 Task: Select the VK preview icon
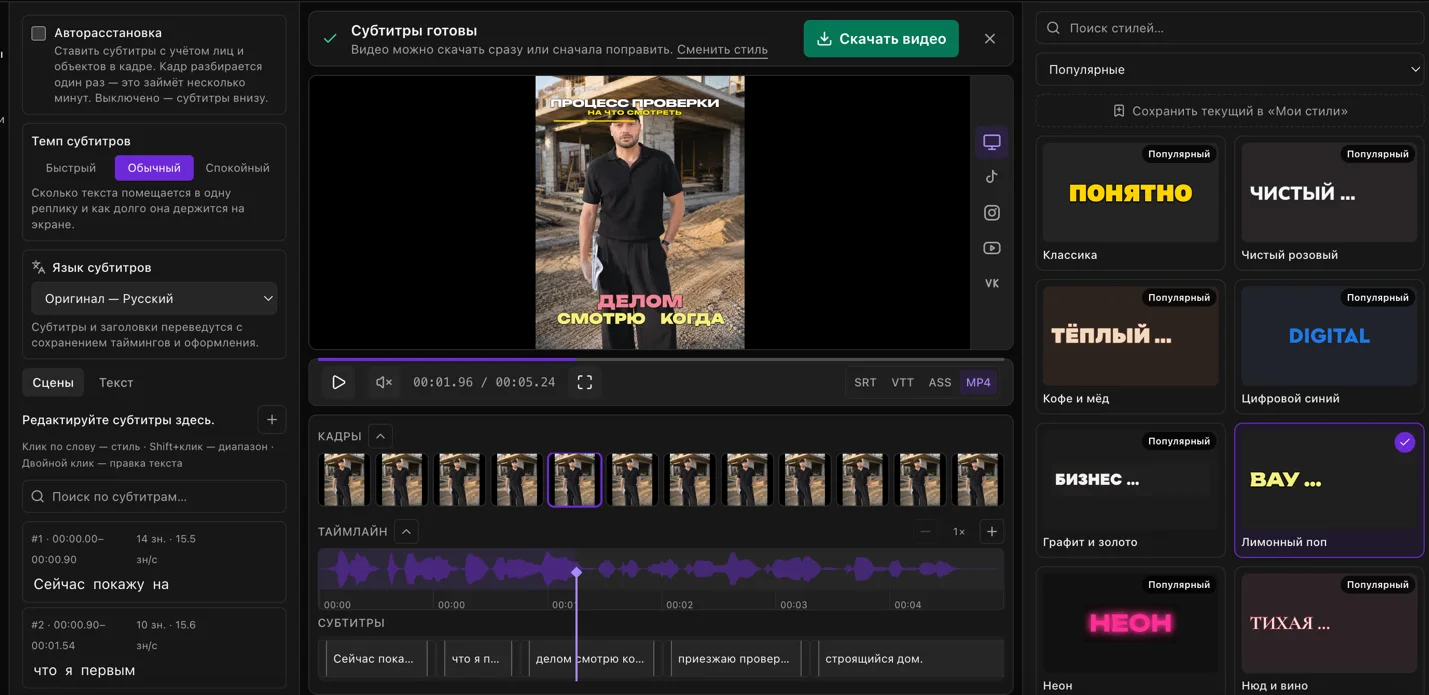[992, 283]
